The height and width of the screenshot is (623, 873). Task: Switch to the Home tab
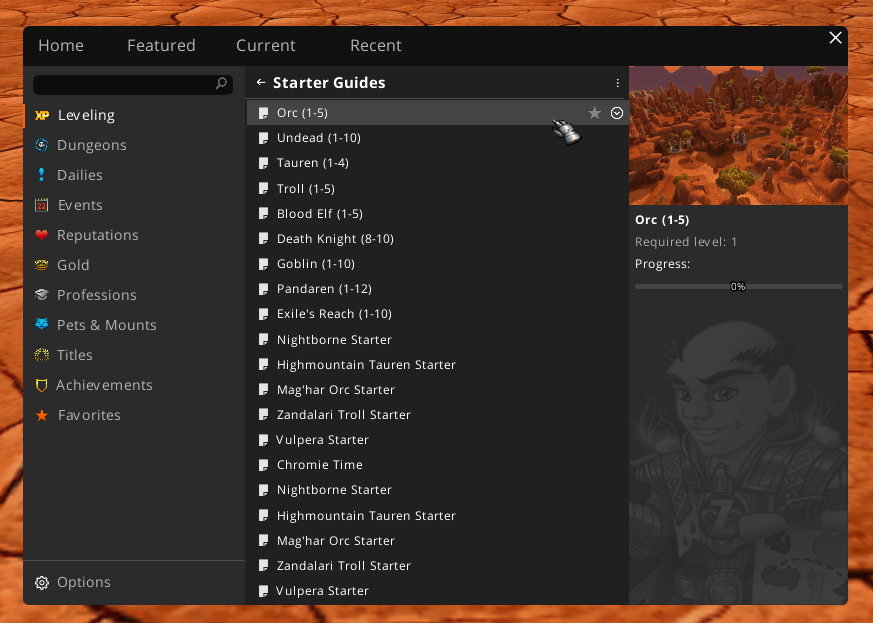point(61,45)
